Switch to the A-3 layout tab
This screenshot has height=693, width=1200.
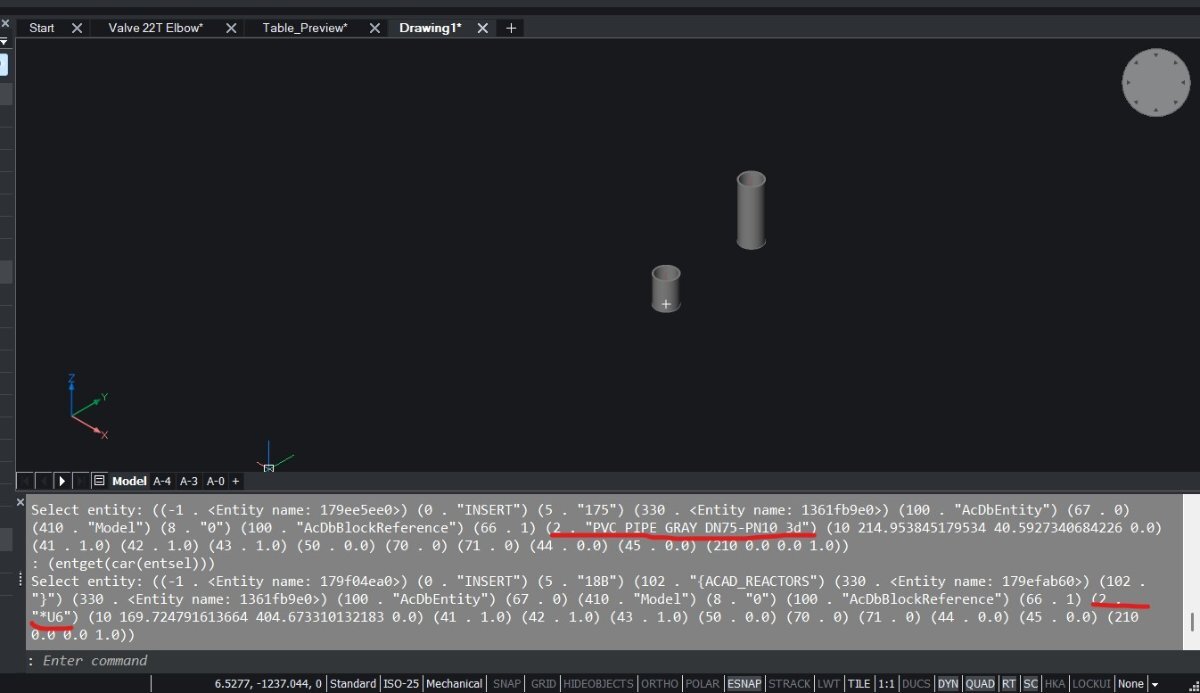click(x=188, y=481)
